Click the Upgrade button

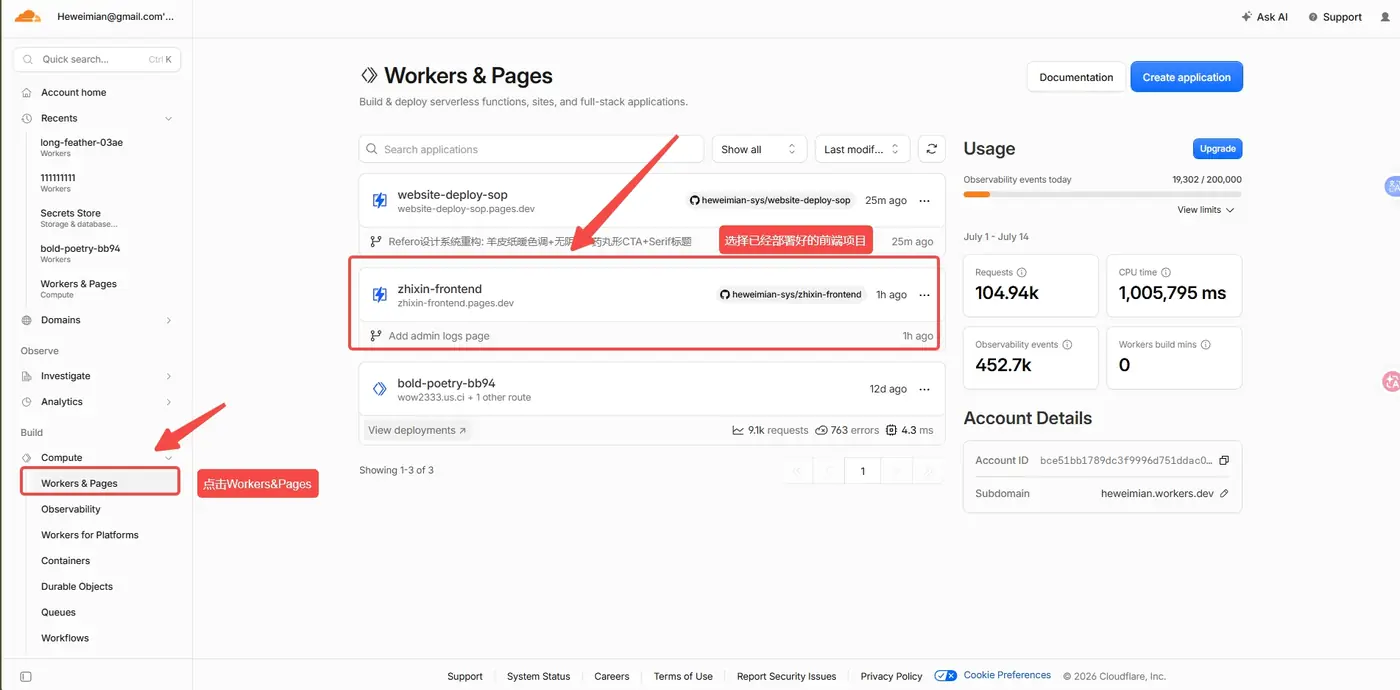[x=1217, y=149]
